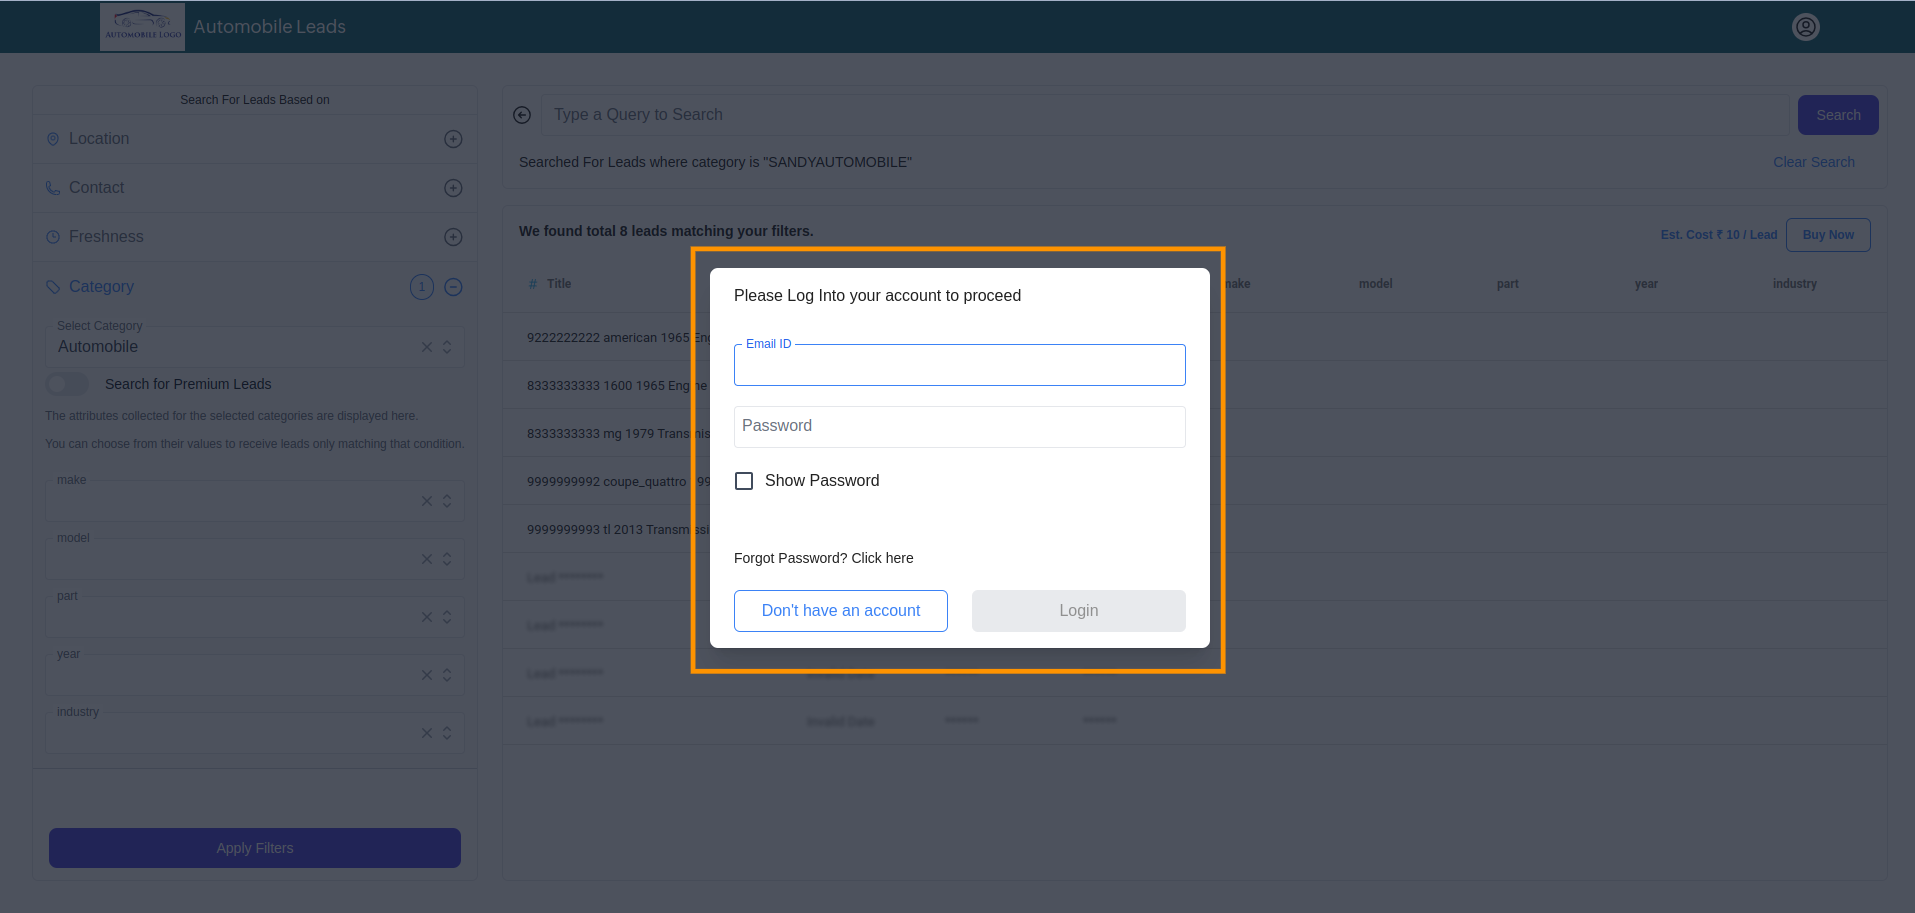
Task: Click the Location pin icon
Action: tap(53, 139)
